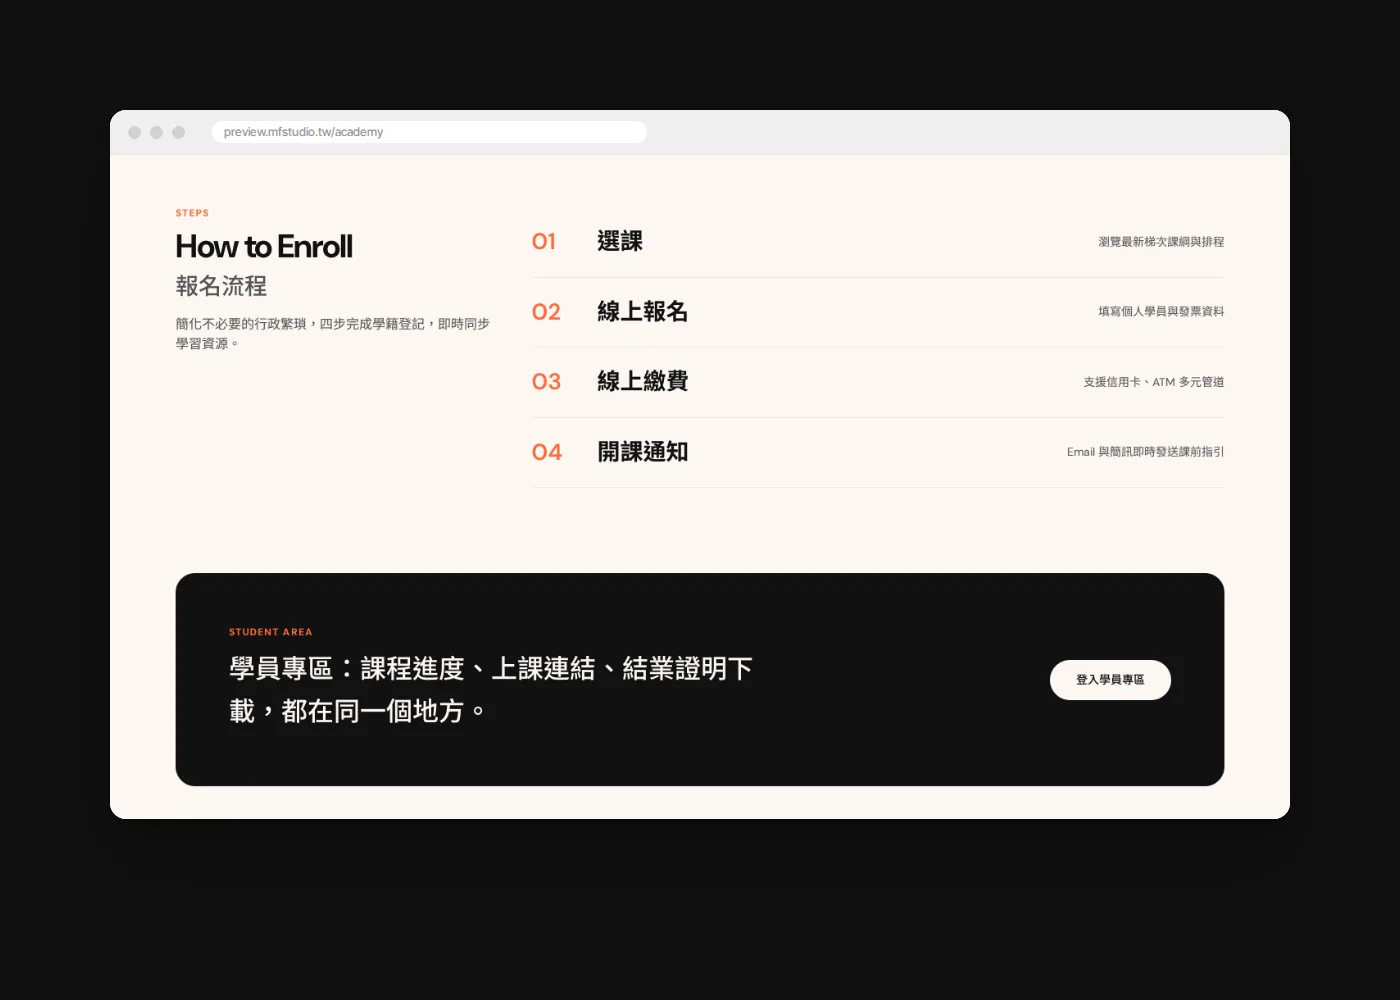Click description 瀏覽最新梯次課綱與排程
The height and width of the screenshot is (1000, 1400).
click(1161, 242)
